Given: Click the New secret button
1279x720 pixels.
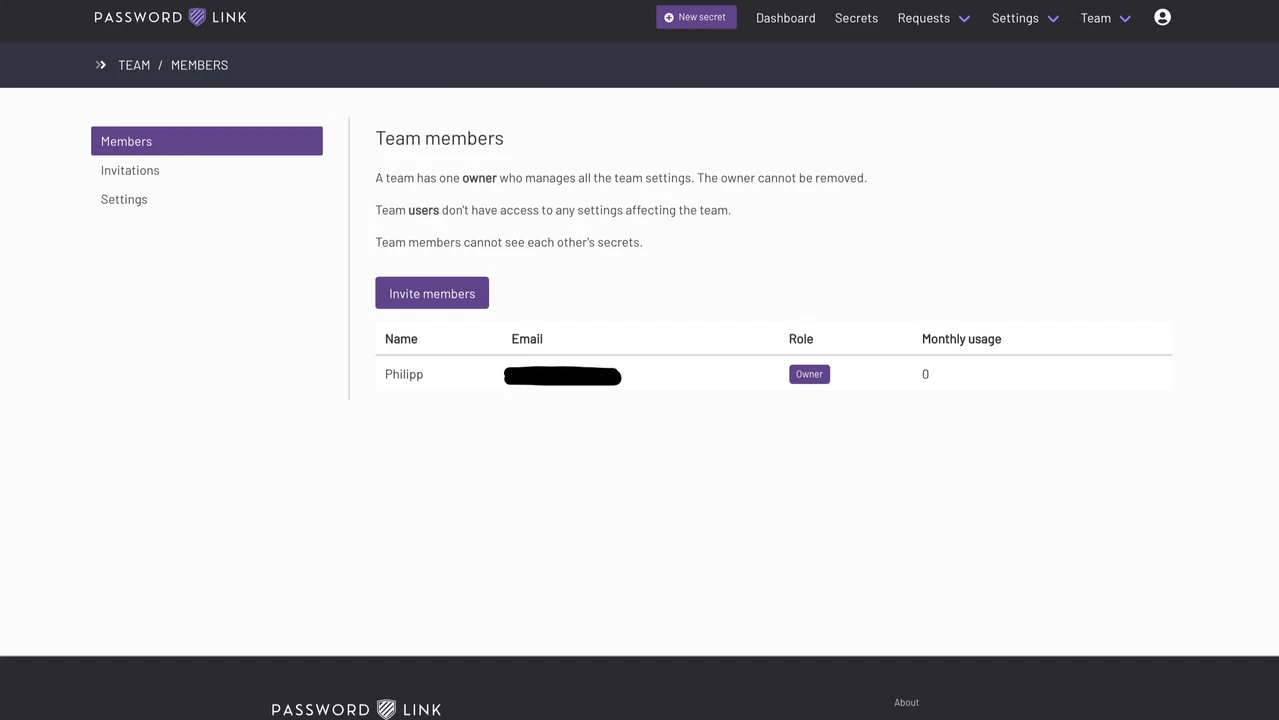Looking at the screenshot, I should point(696,17).
